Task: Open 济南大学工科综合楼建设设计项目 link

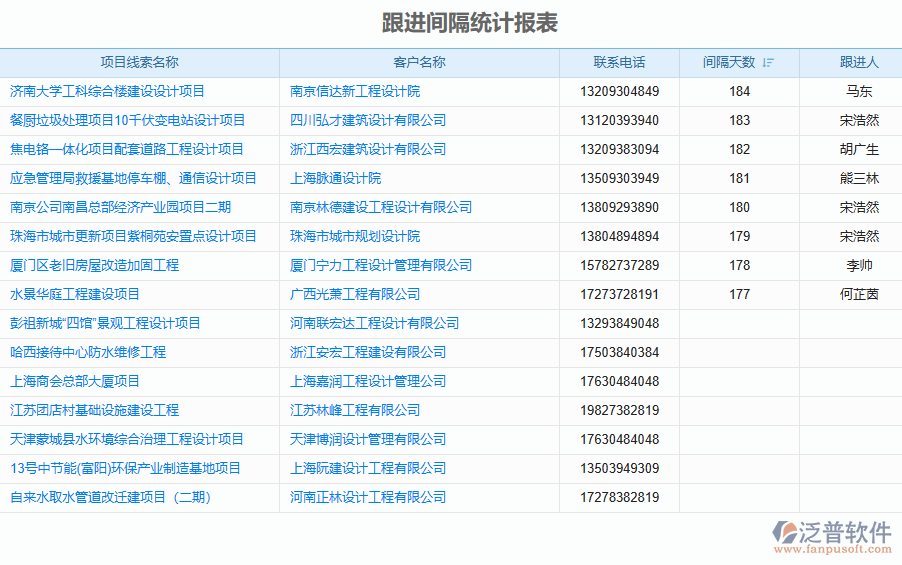Action: tap(107, 91)
